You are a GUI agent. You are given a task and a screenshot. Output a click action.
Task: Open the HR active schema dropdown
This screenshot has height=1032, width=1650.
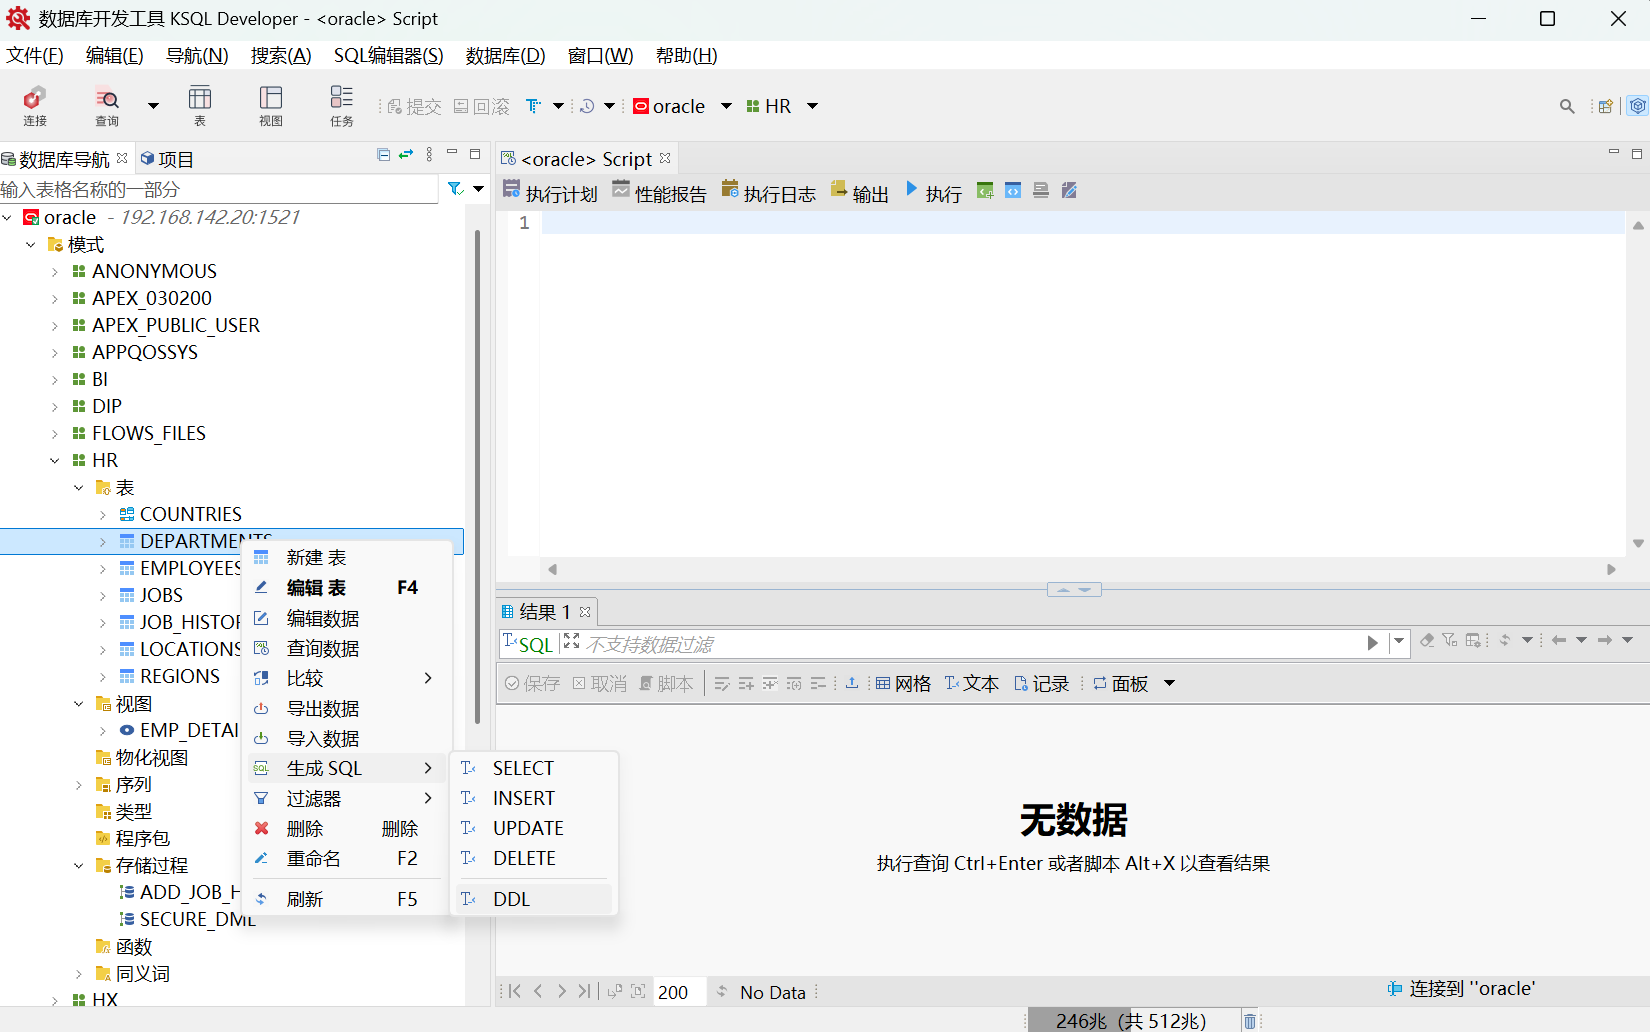click(812, 107)
